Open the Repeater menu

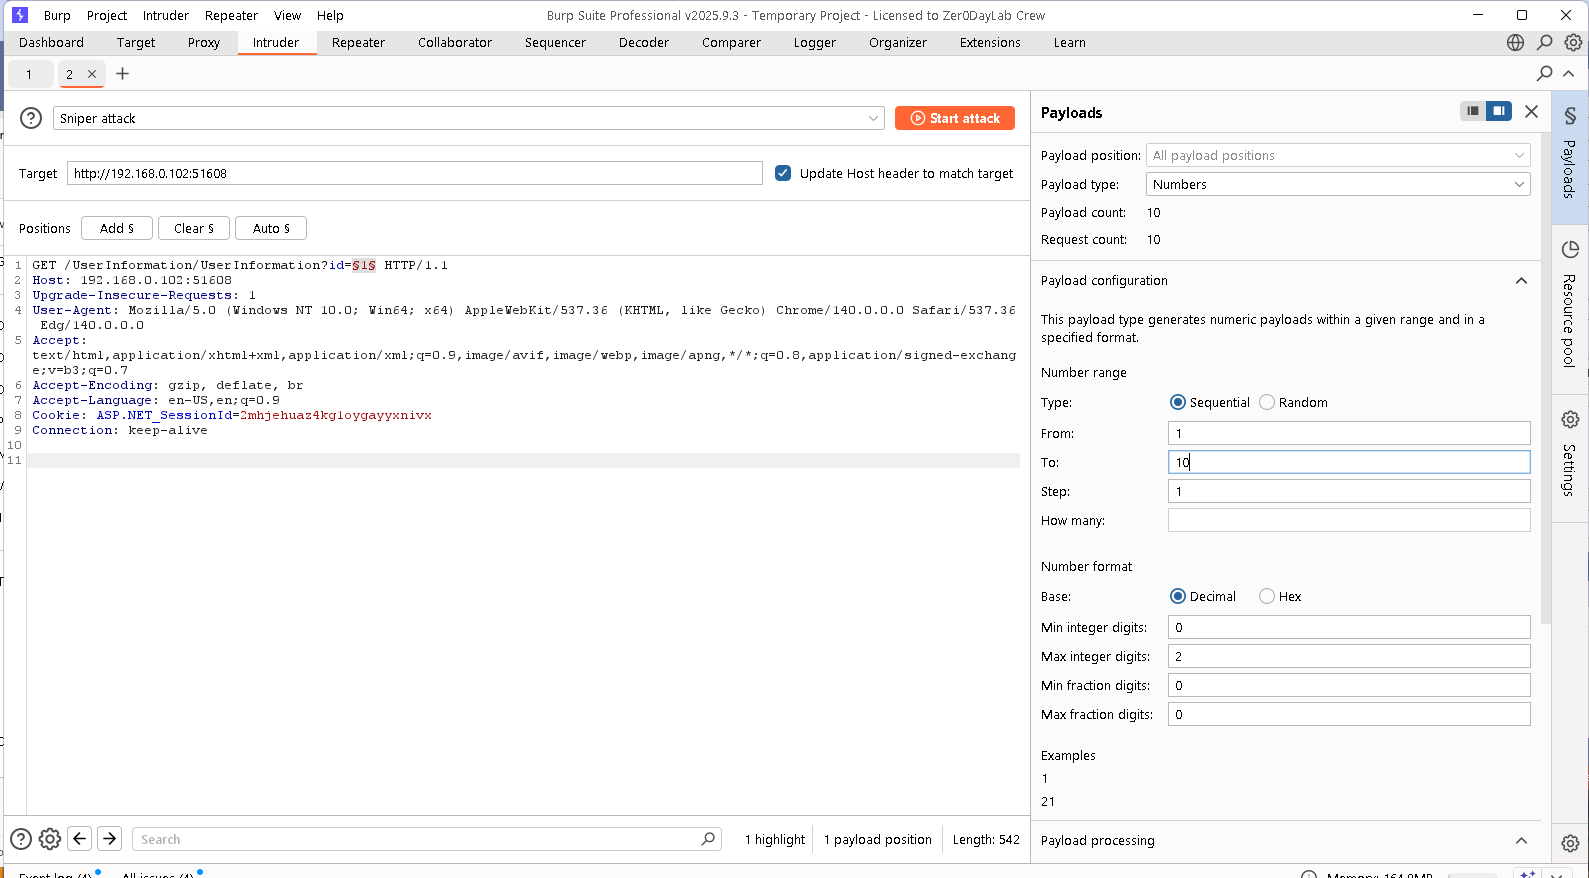coord(231,15)
